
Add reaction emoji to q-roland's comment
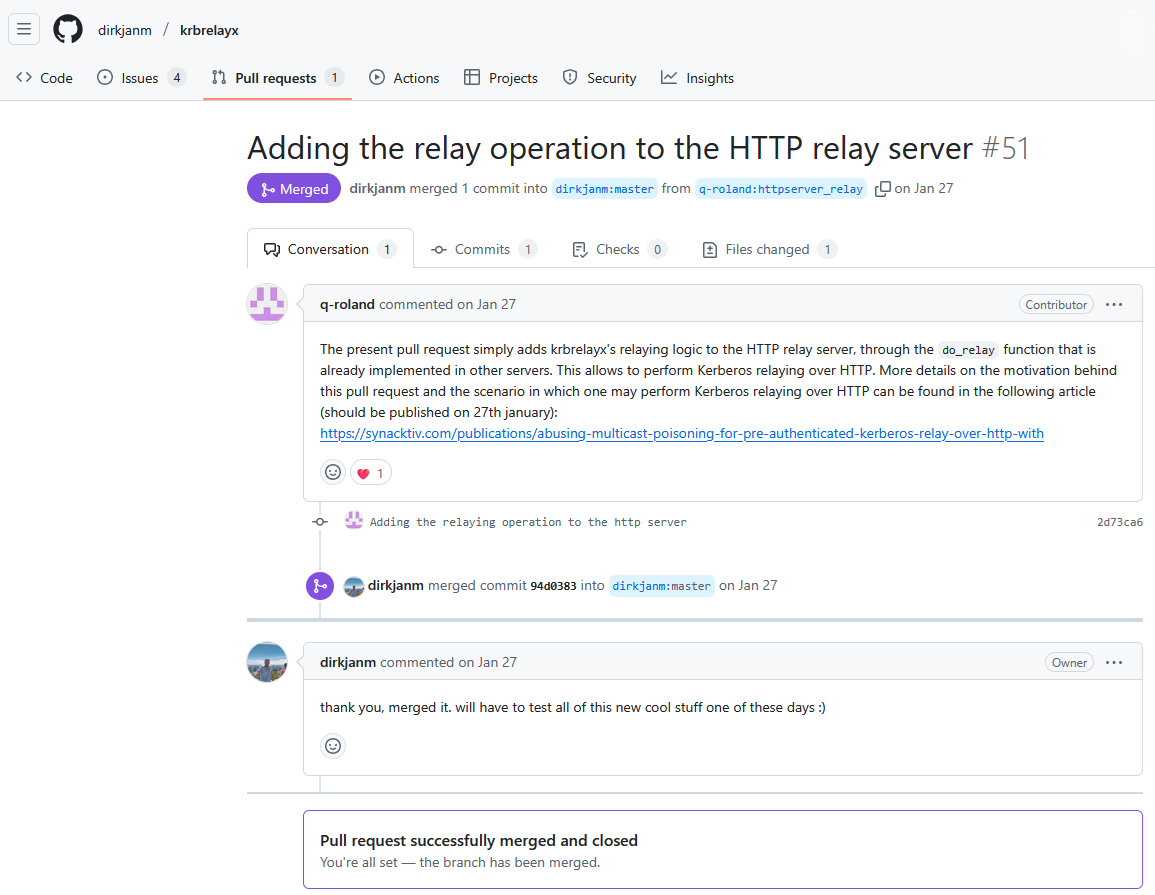tap(333, 472)
